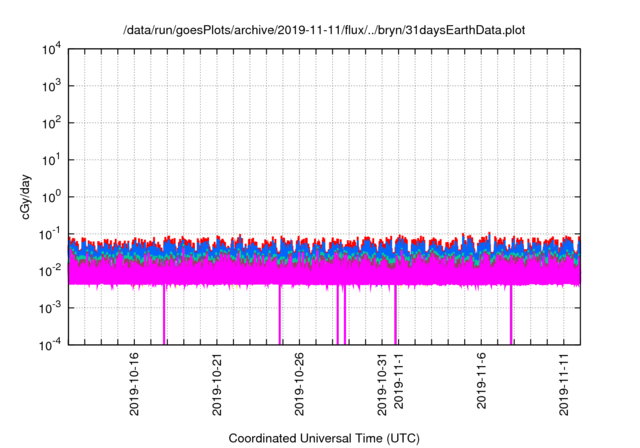The image size is (640, 448).
Task: Select the '2019-11-11' date tick label
Action: [564, 384]
